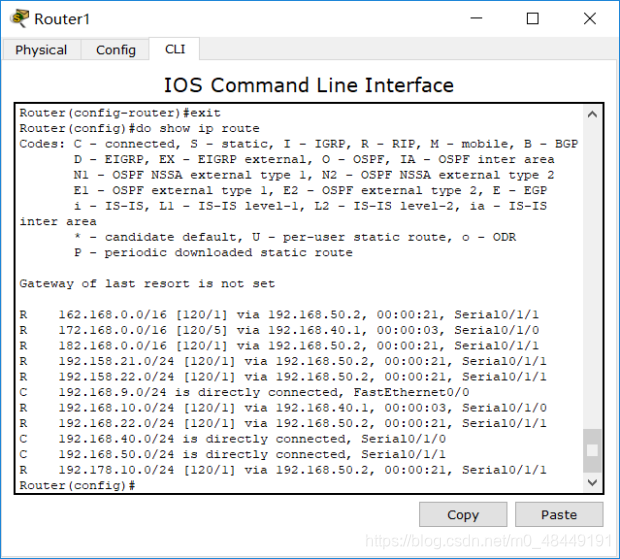Click the 'Codes: C - connected' legend line
Screen dimensions: 620x559
point(299,144)
